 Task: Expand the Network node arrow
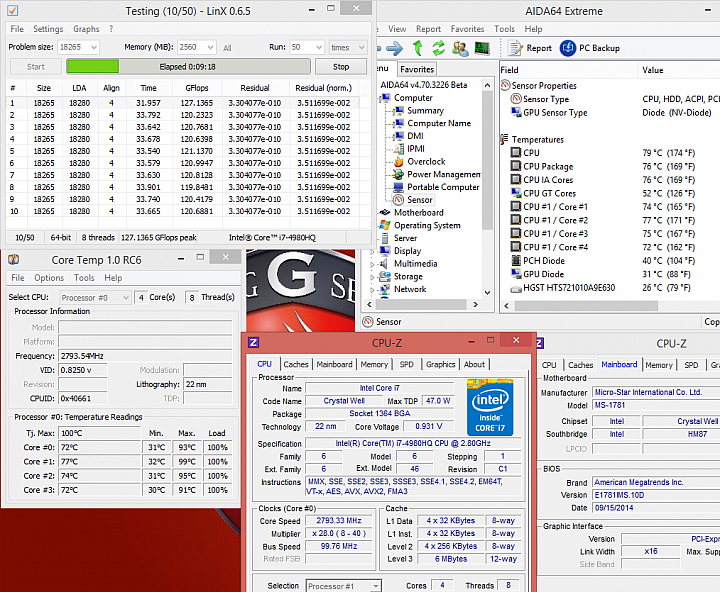[372, 290]
